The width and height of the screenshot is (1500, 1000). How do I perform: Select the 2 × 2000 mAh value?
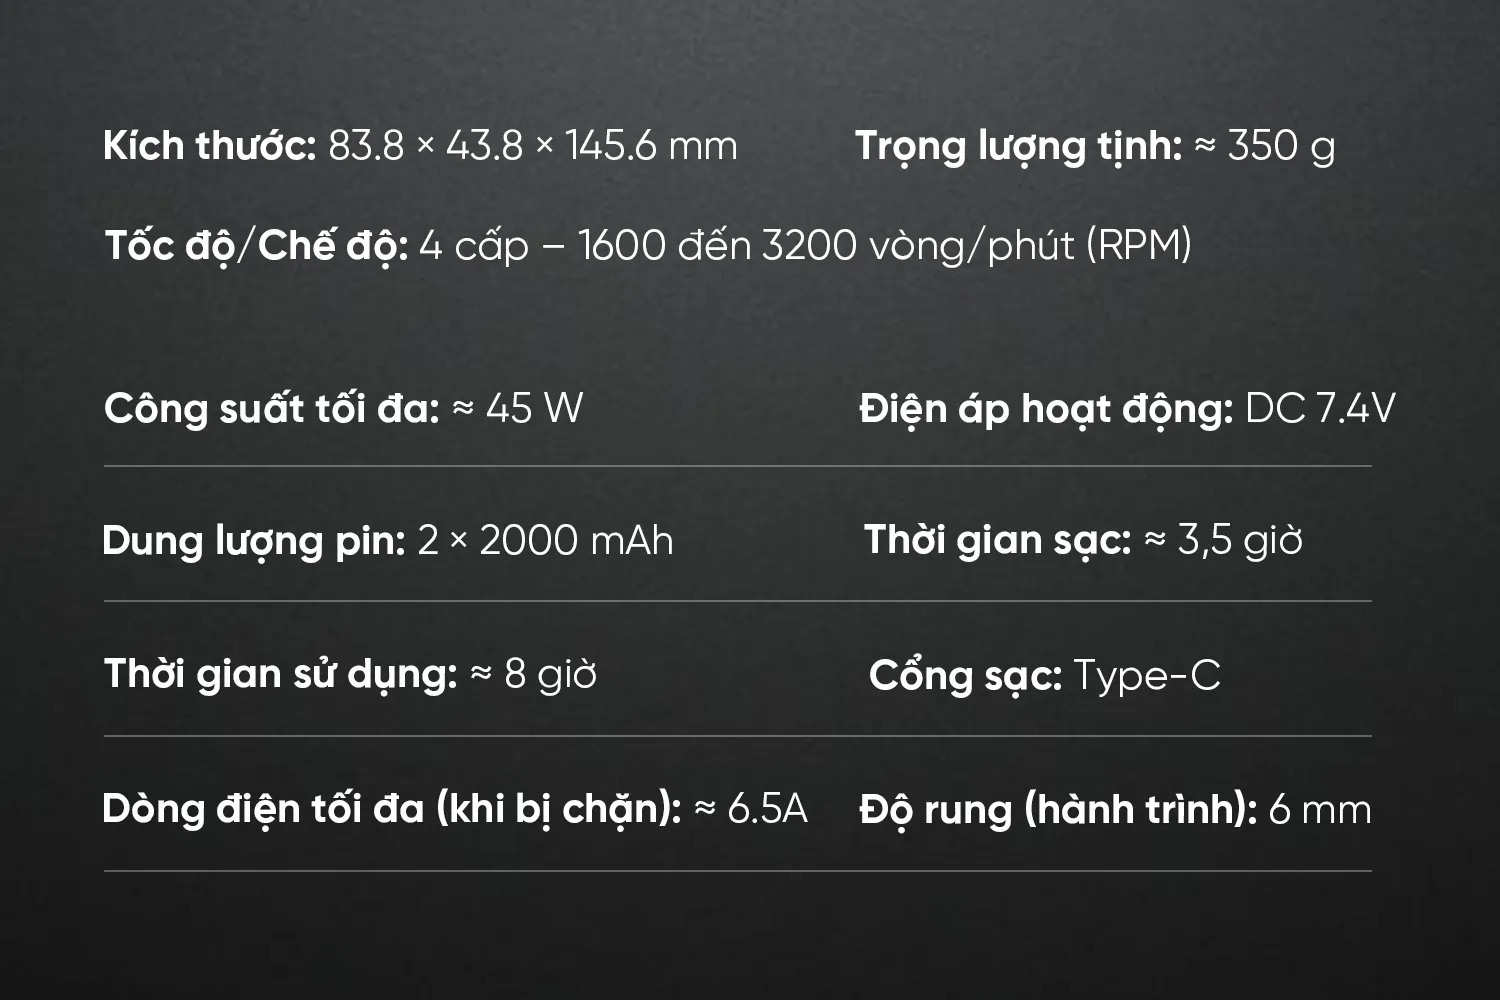546,541
